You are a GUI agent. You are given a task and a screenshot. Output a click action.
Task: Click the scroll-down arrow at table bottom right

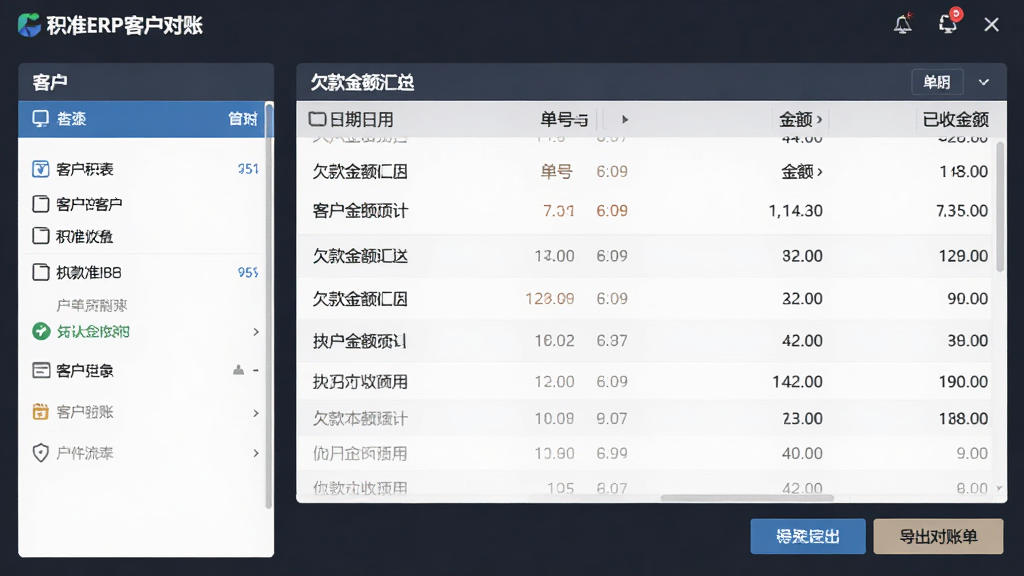999,488
